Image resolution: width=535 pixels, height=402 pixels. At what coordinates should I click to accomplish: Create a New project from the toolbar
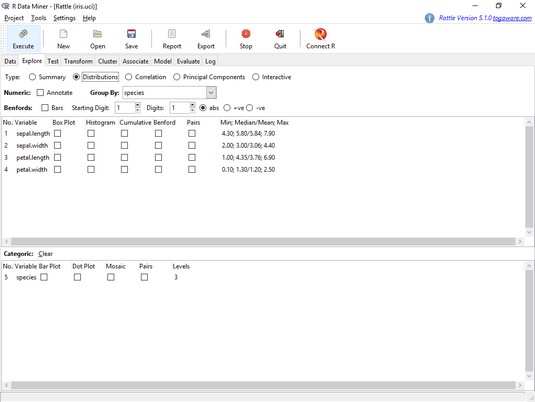point(63,39)
